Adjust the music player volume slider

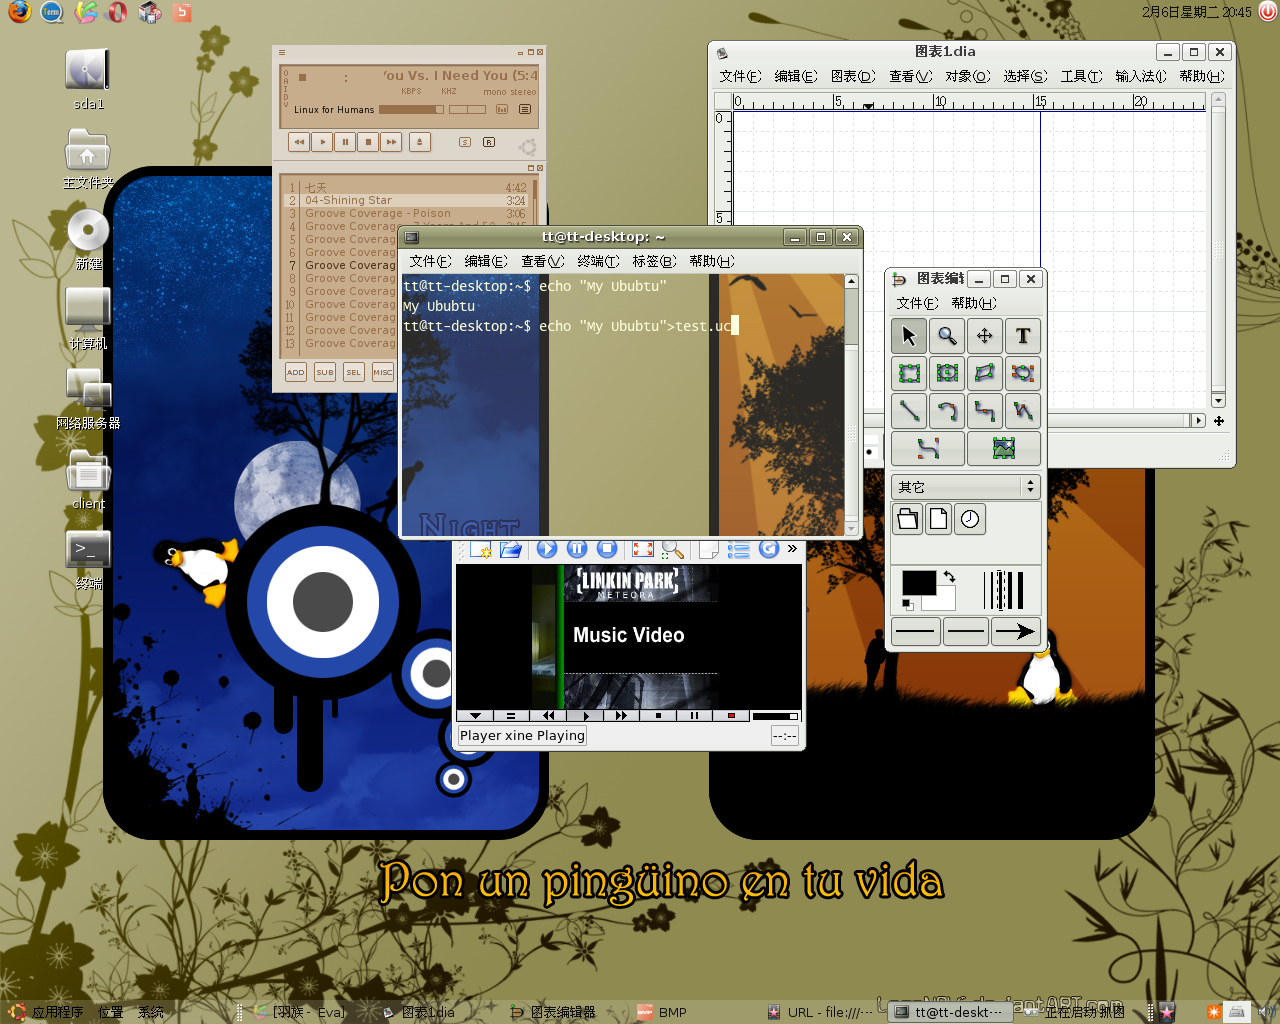tap(411, 109)
